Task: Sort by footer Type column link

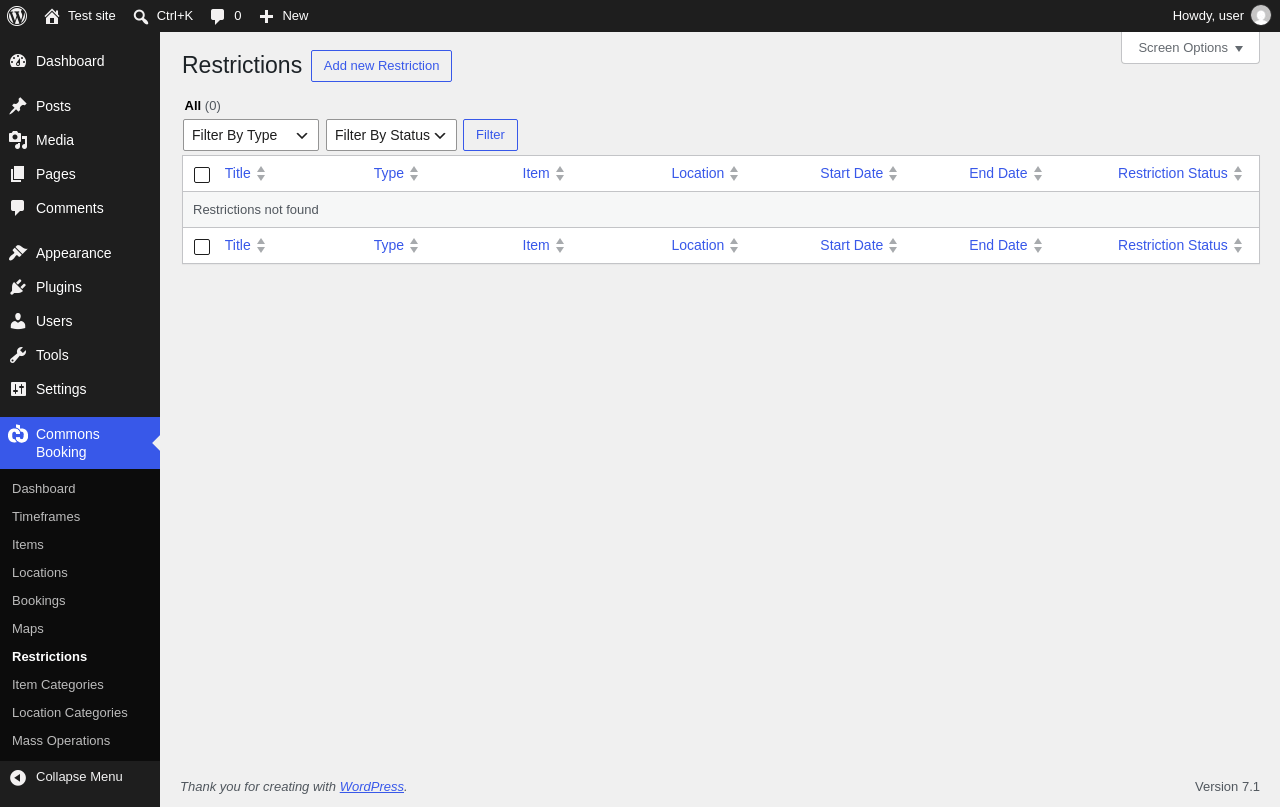Action: click(389, 245)
